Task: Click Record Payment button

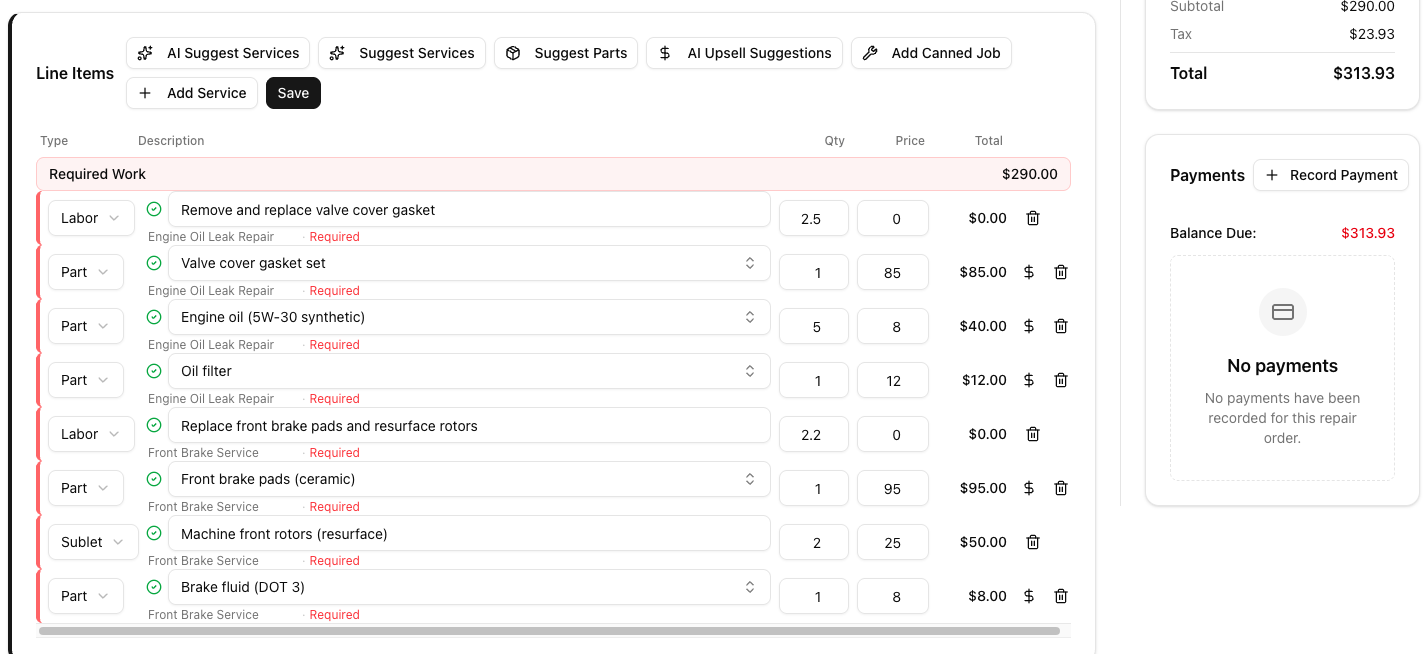Action: coord(1330,175)
